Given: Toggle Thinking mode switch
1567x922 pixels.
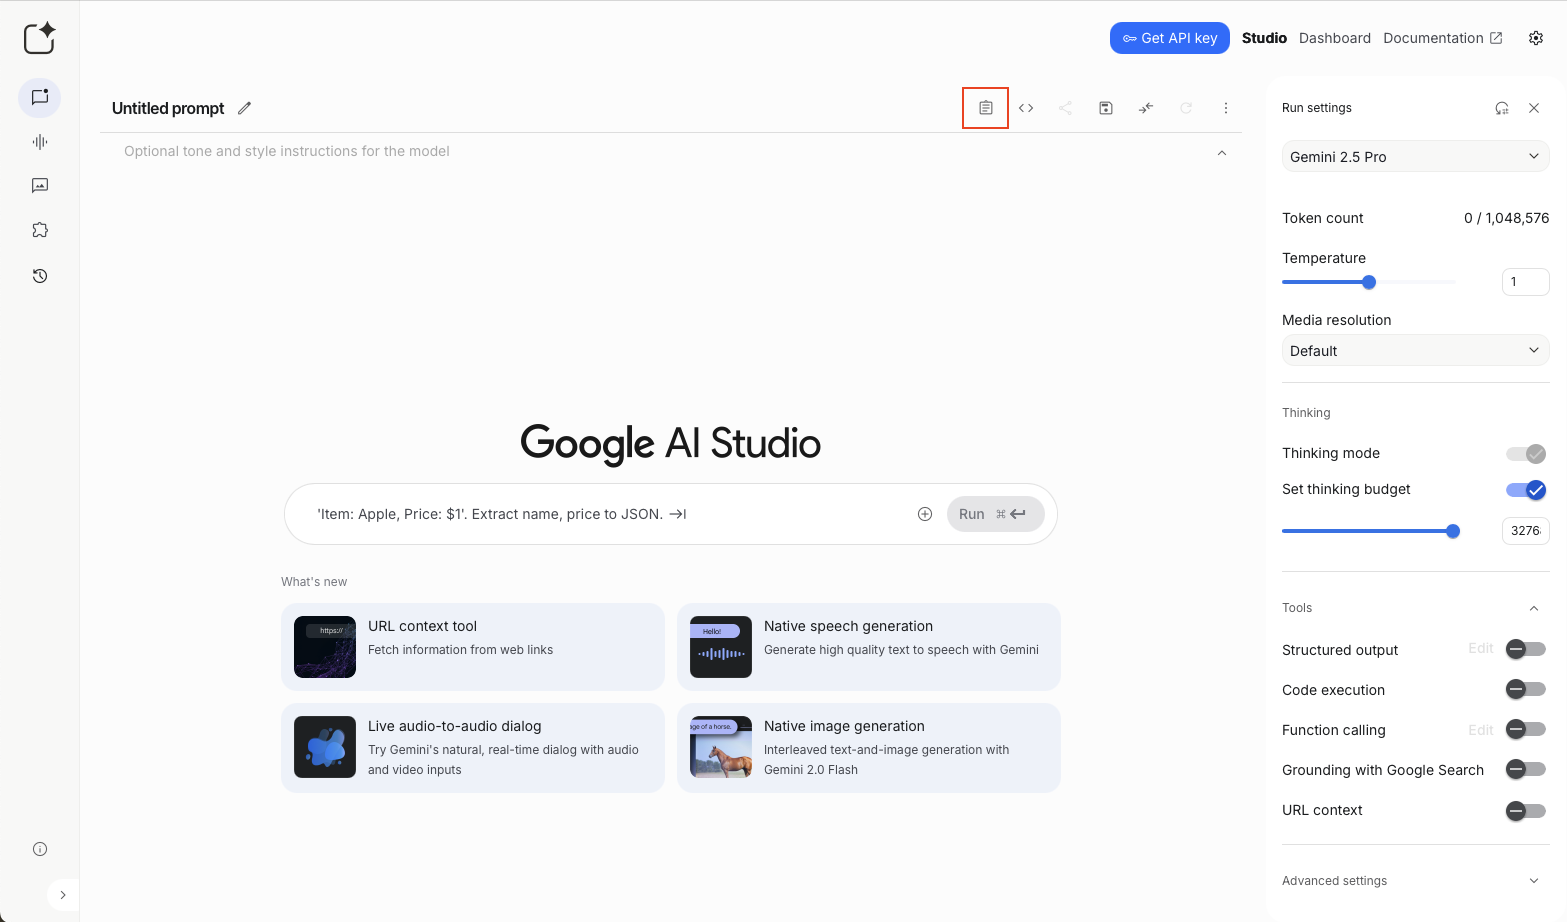Looking at the screenshot, I should coord(1526,454).
